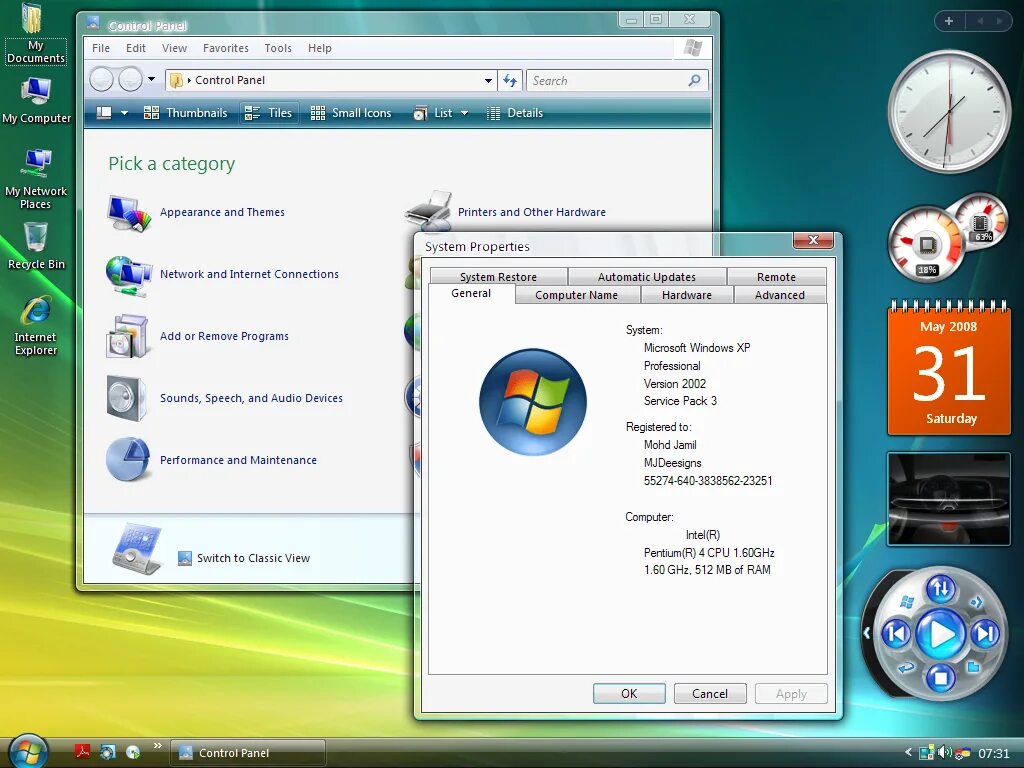Click the Forward navigation button in Control Panel

pos(130,80)
